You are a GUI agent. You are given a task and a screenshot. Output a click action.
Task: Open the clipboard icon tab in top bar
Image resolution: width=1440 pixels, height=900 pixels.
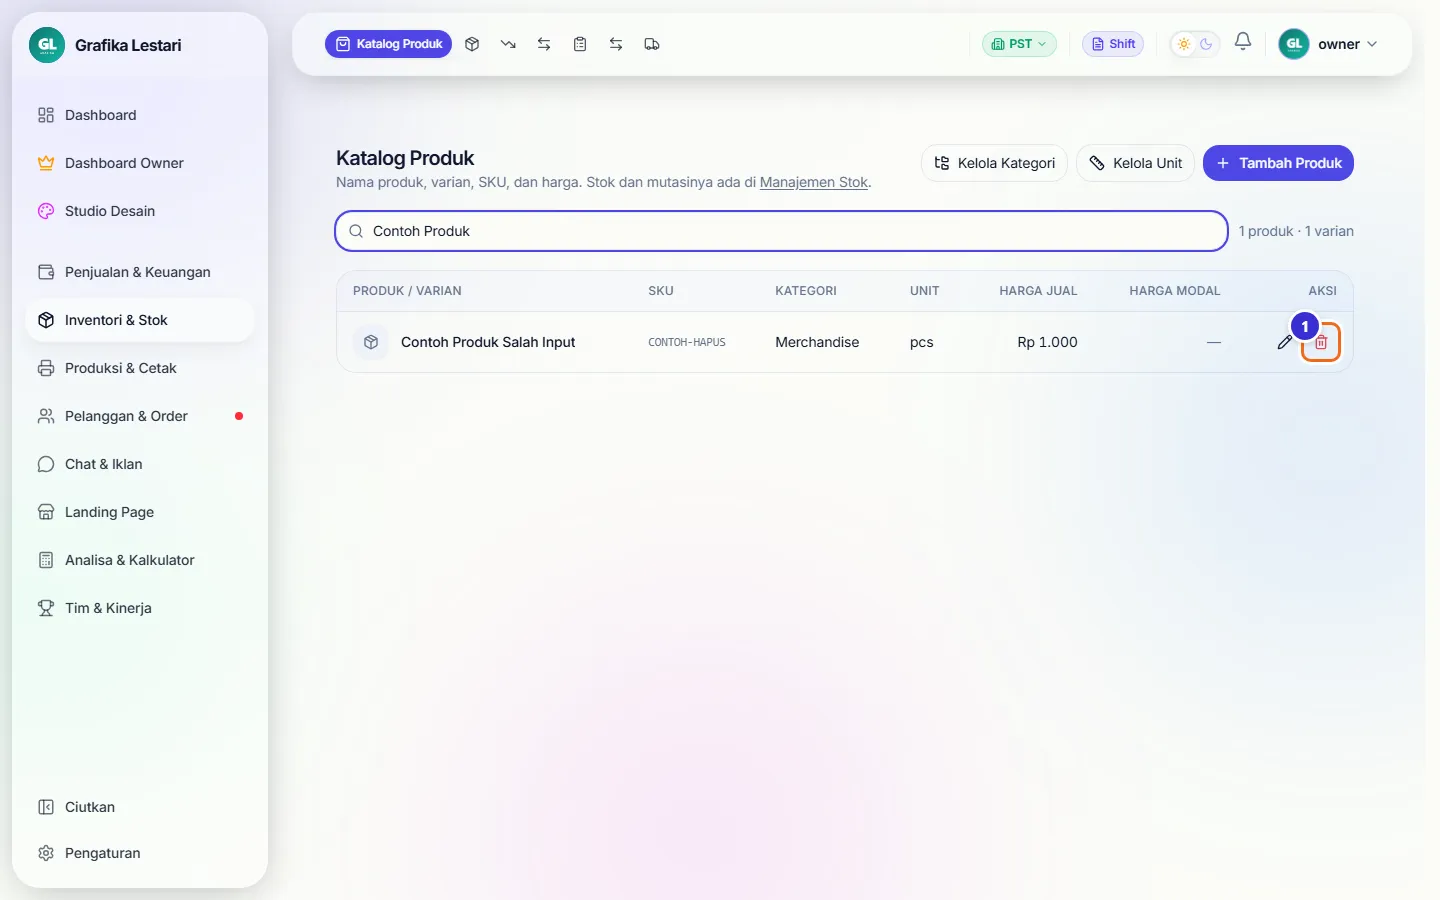pyautogui.click(x=580, y=44)
